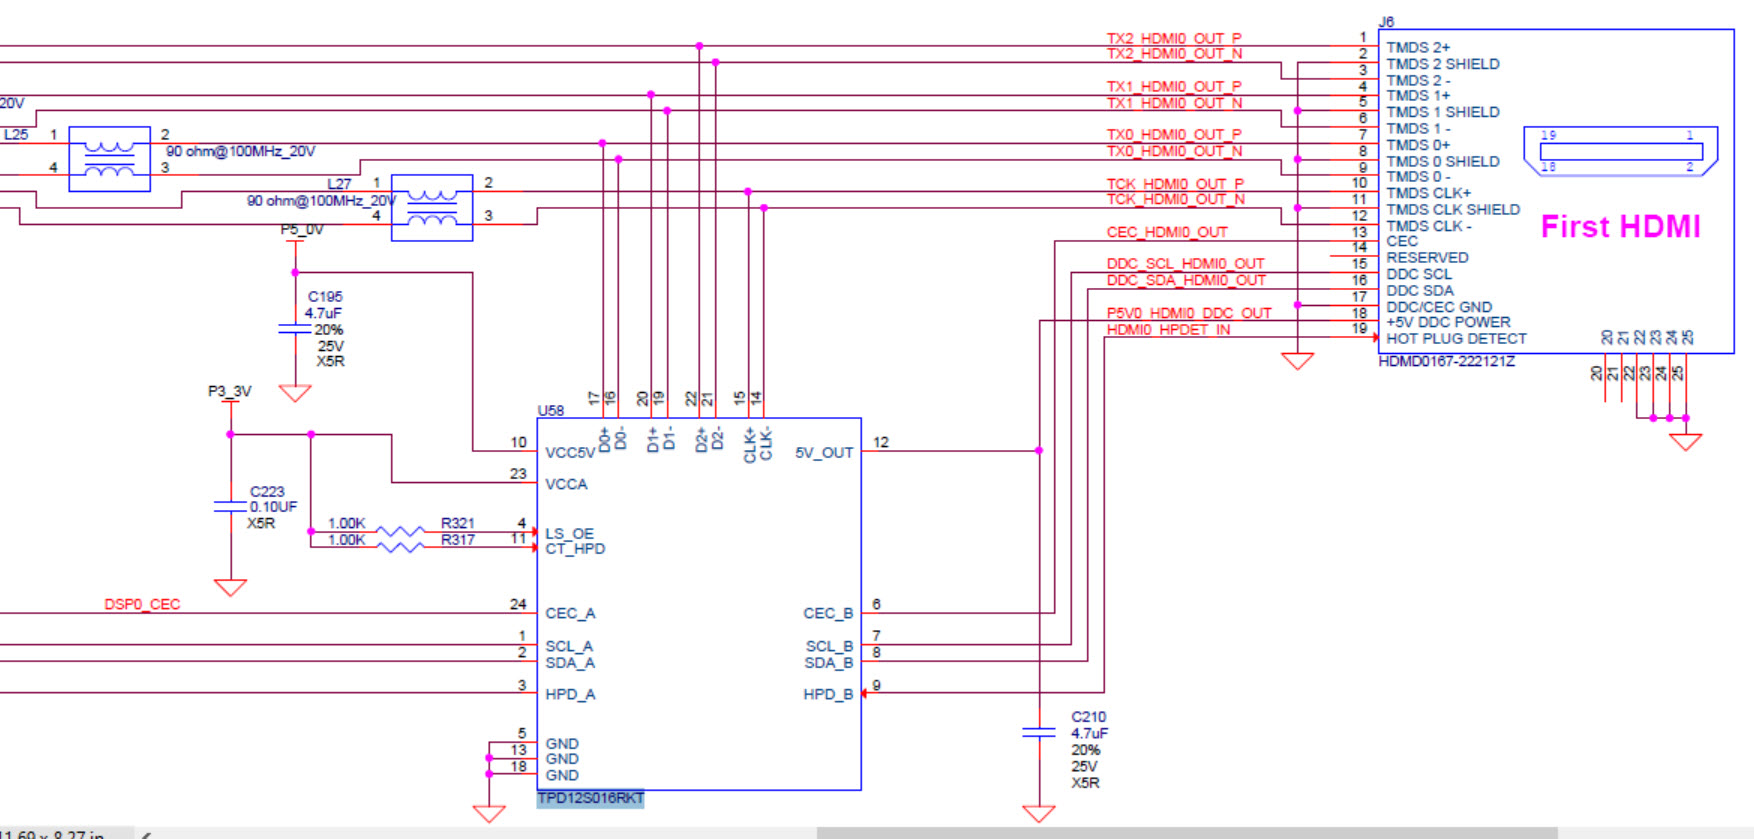Click the P5_0V power label
Viewport: 1754px width, 839px height.
click(x=302, y=229)
